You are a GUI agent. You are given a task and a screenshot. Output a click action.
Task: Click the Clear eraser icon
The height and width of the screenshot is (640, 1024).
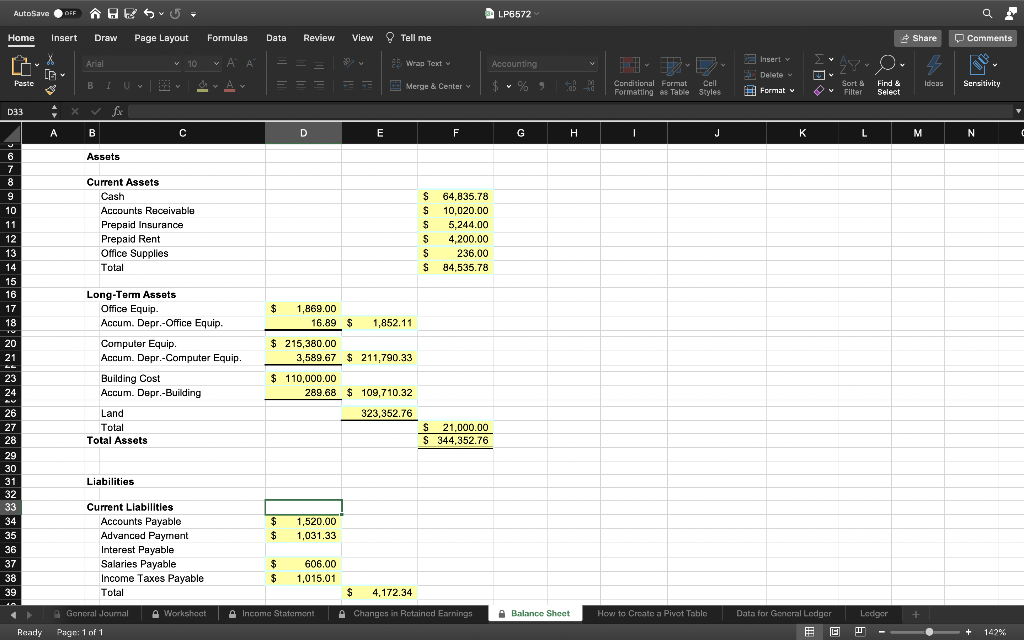click(819, 91)
